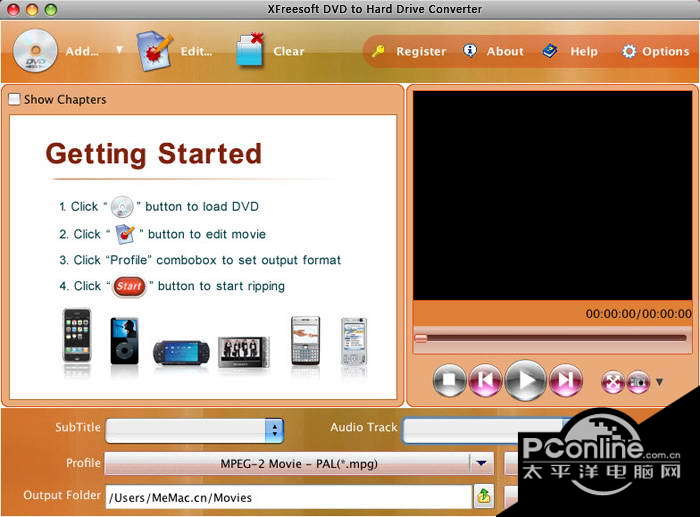
Task: Click the Add DVD disc icon
Action: (x=35, y=51)
